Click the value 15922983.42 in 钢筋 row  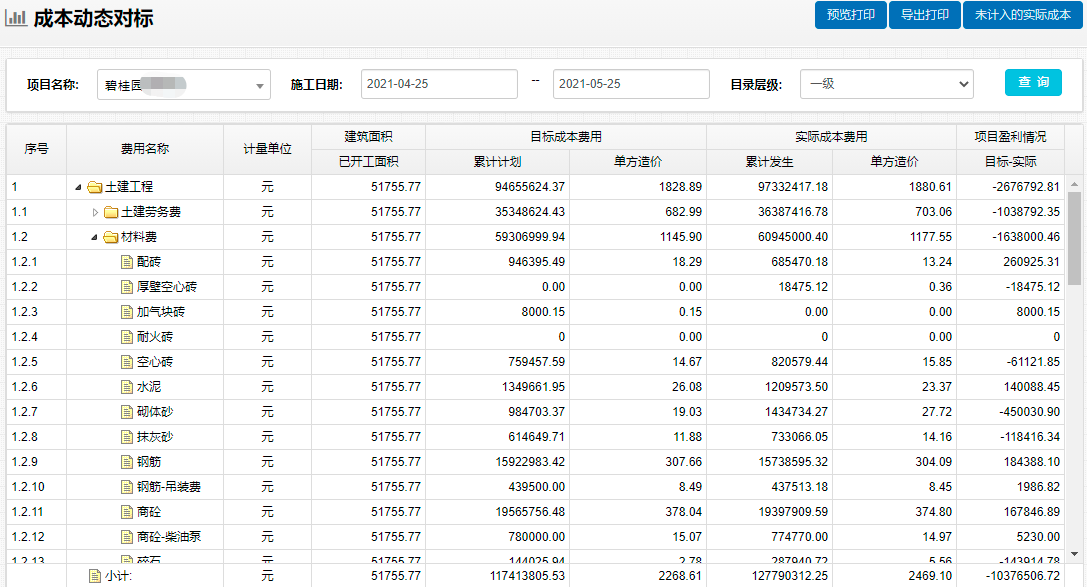coord(530,462)
